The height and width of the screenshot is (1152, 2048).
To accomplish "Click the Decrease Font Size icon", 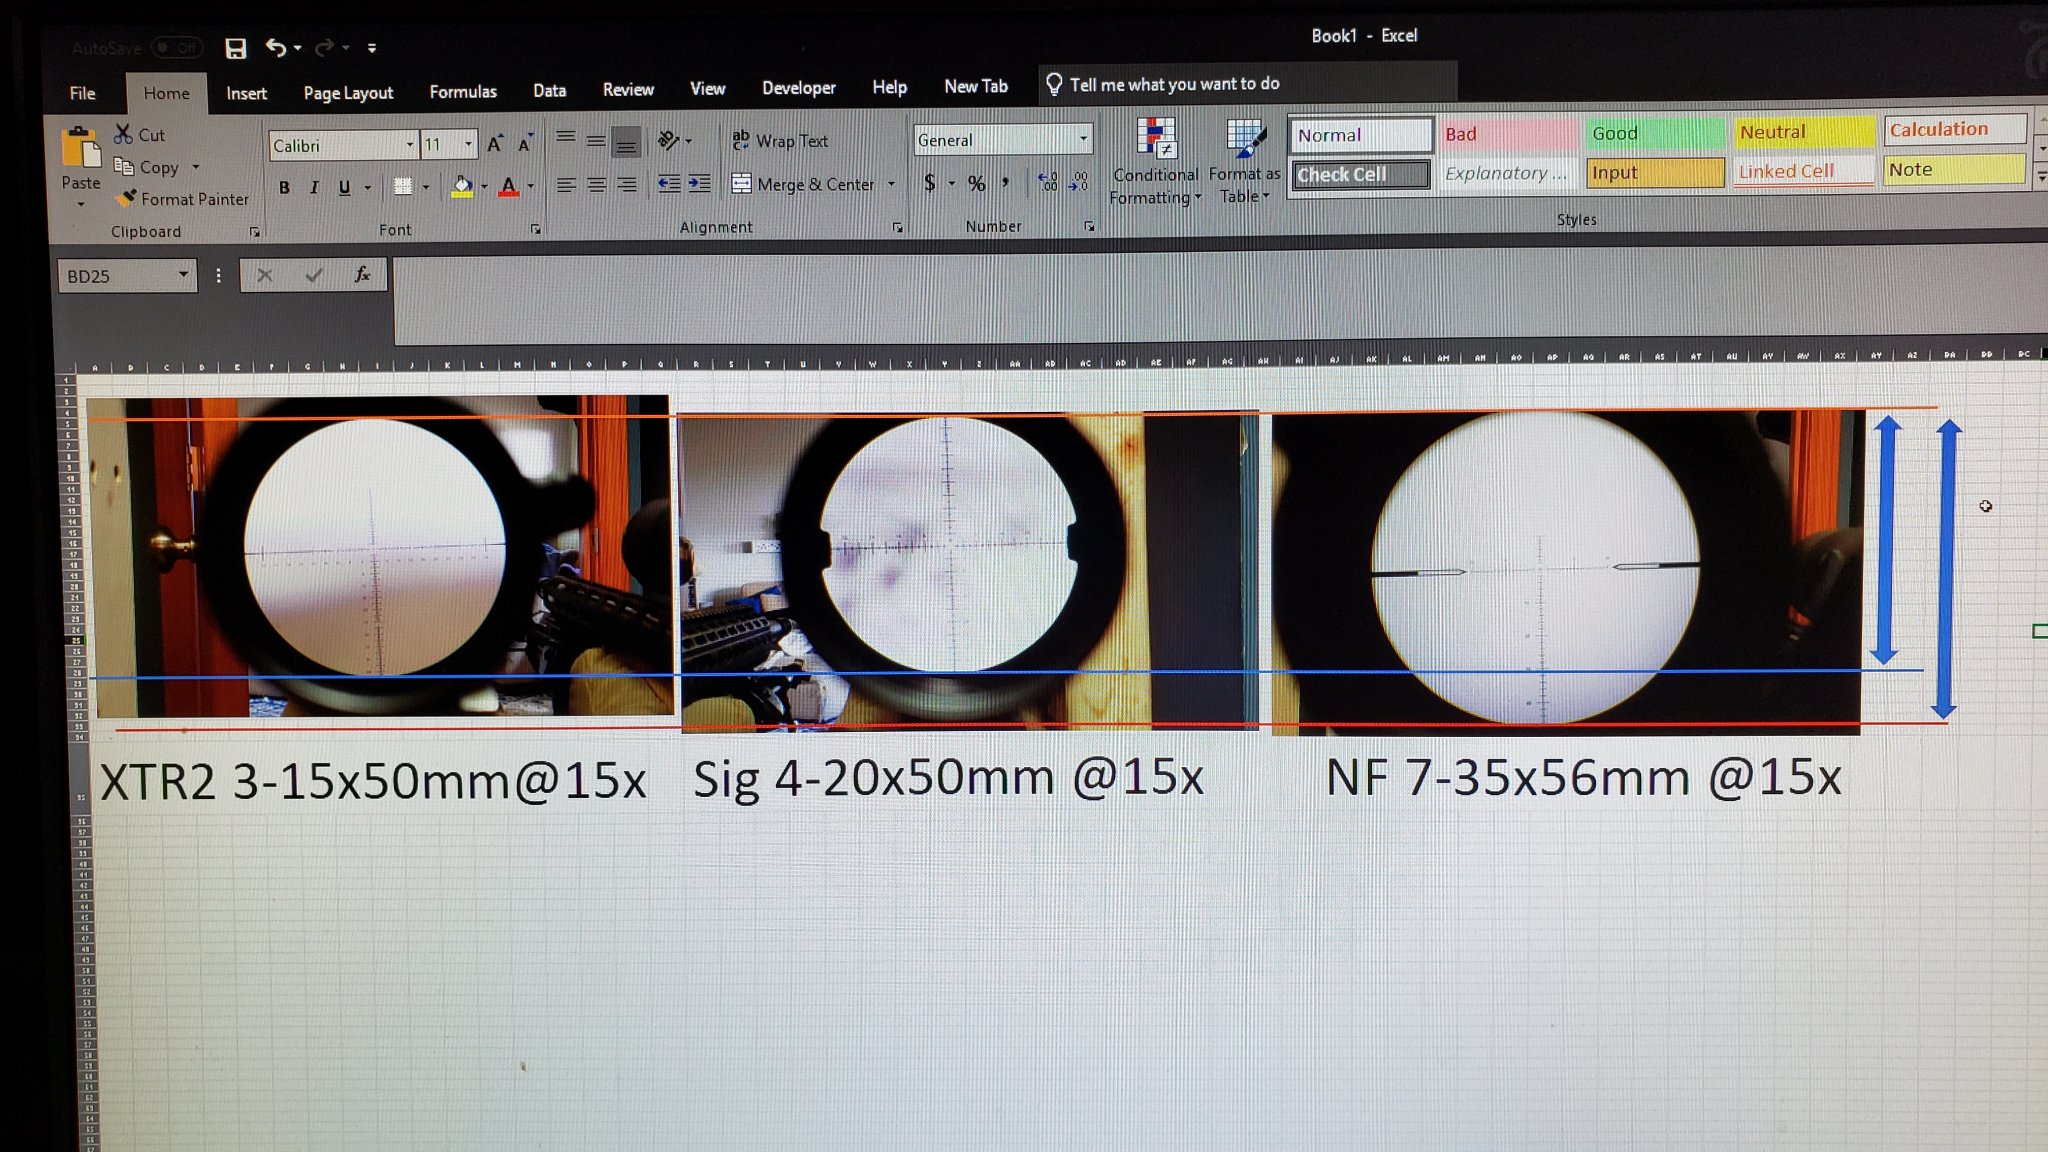I will 525,144.
